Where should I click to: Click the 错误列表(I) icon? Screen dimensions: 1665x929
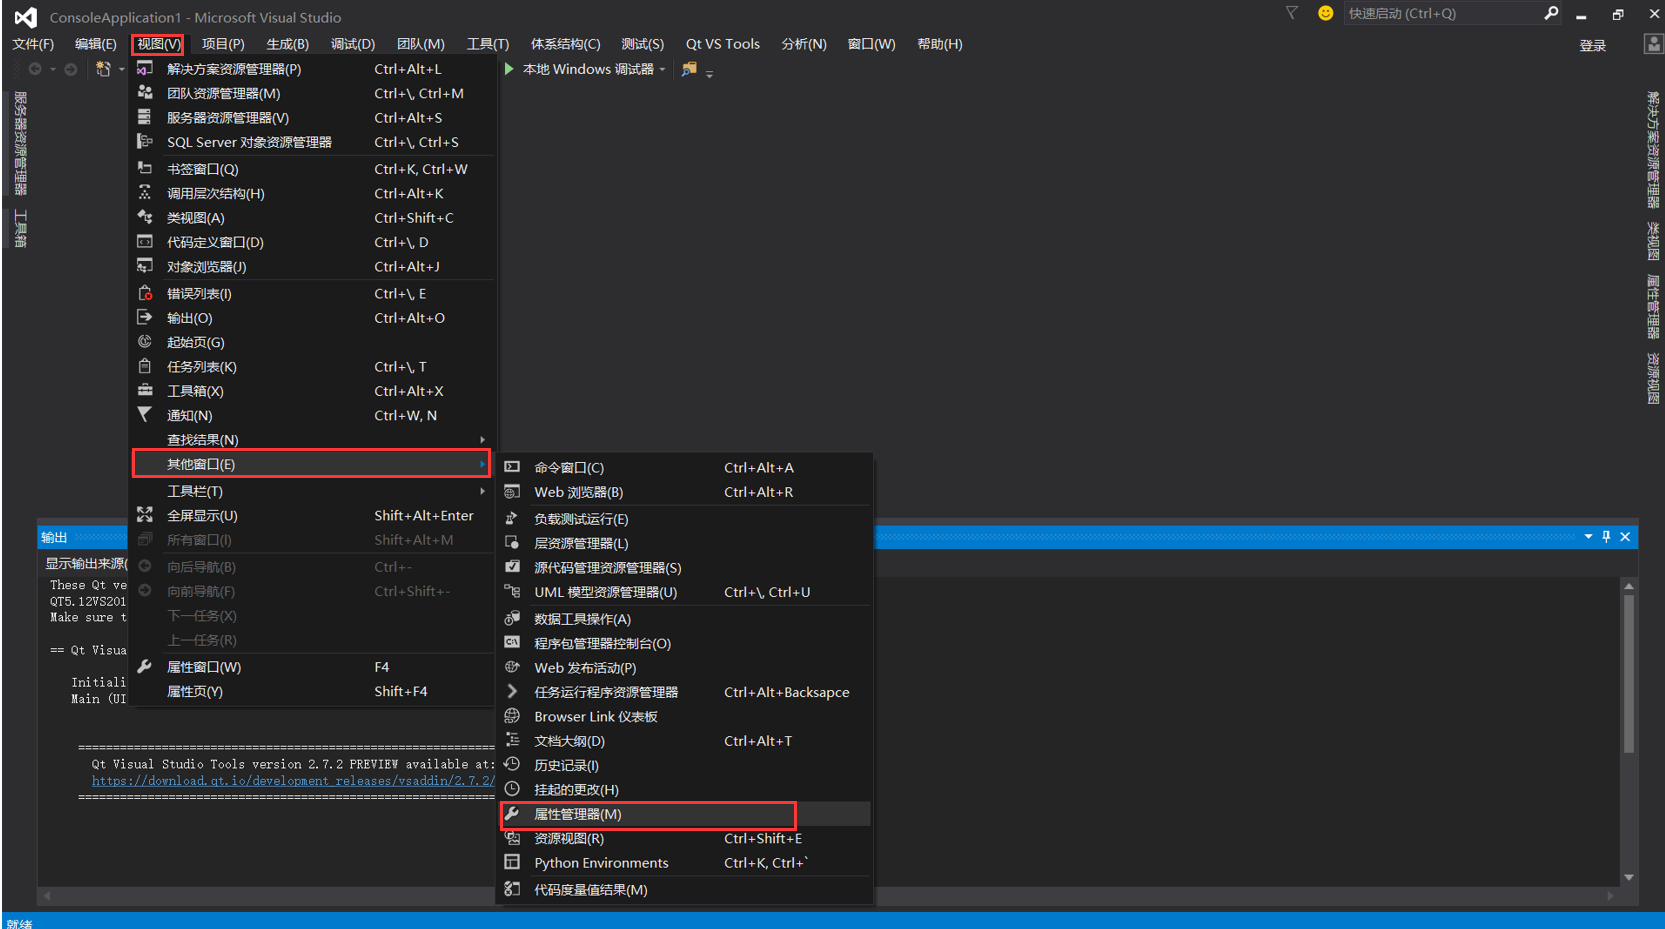(145, 293)
